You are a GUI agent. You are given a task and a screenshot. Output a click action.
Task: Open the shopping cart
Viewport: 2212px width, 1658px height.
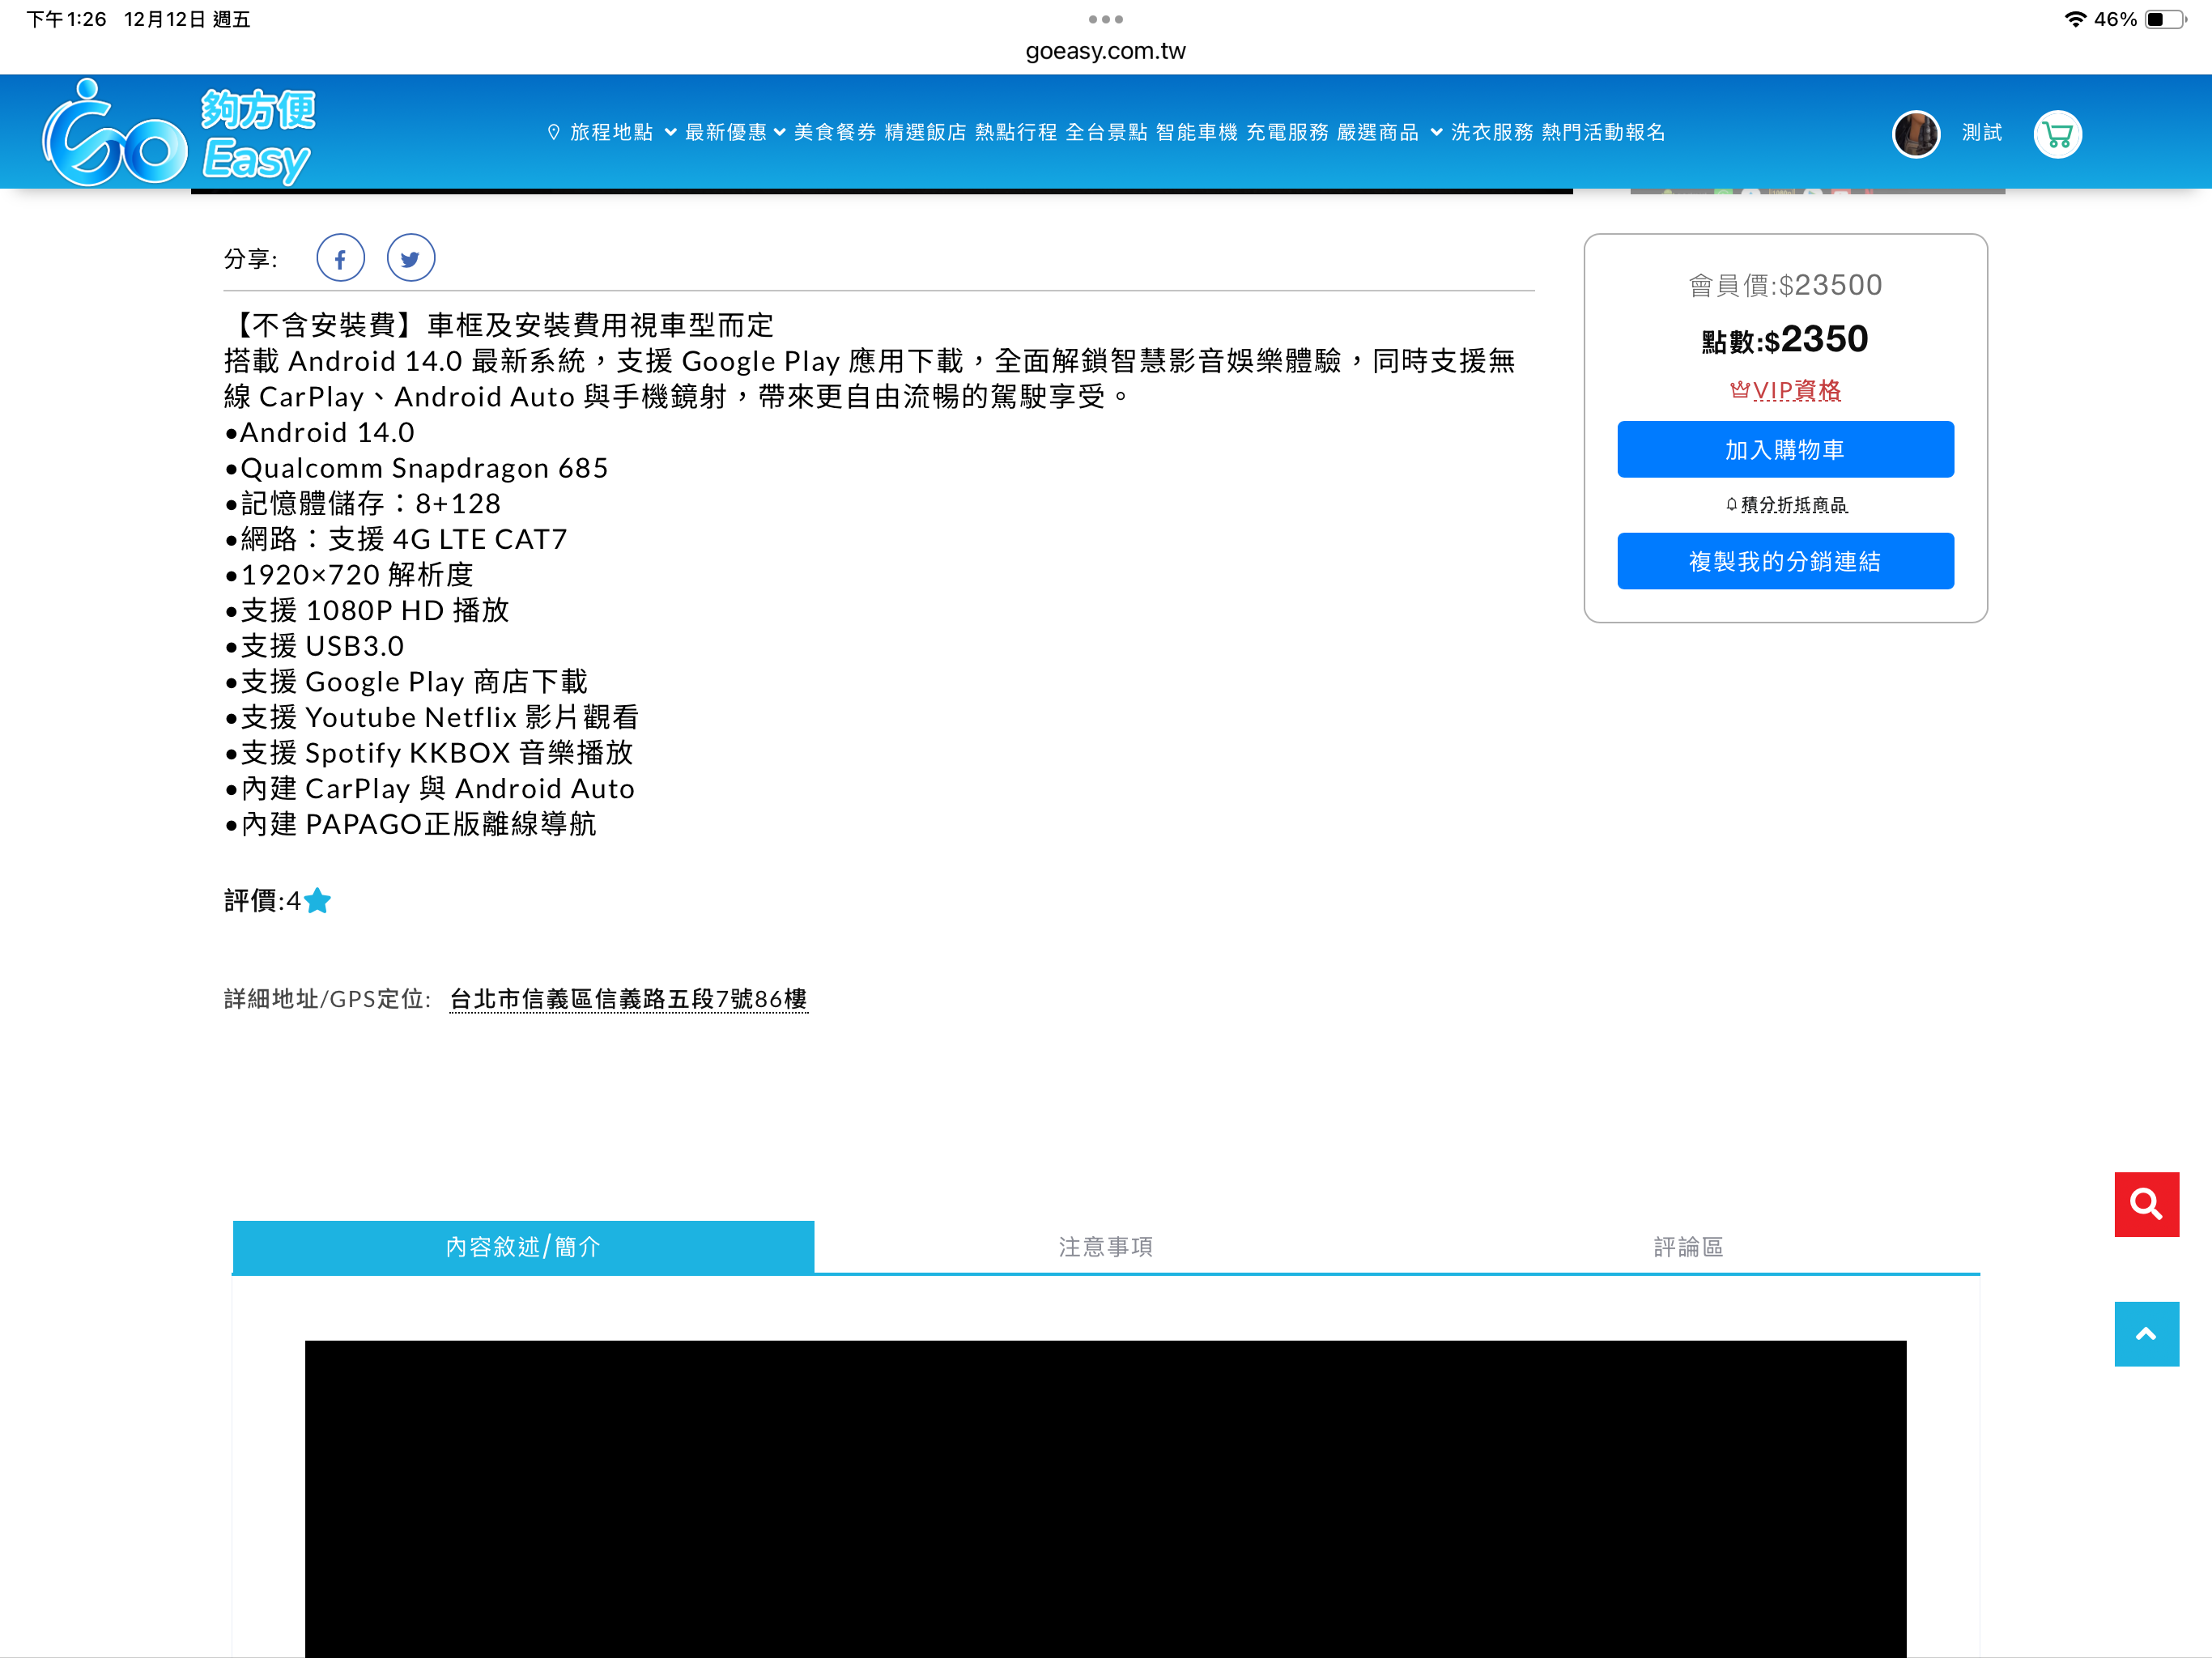coord(2057,134)
